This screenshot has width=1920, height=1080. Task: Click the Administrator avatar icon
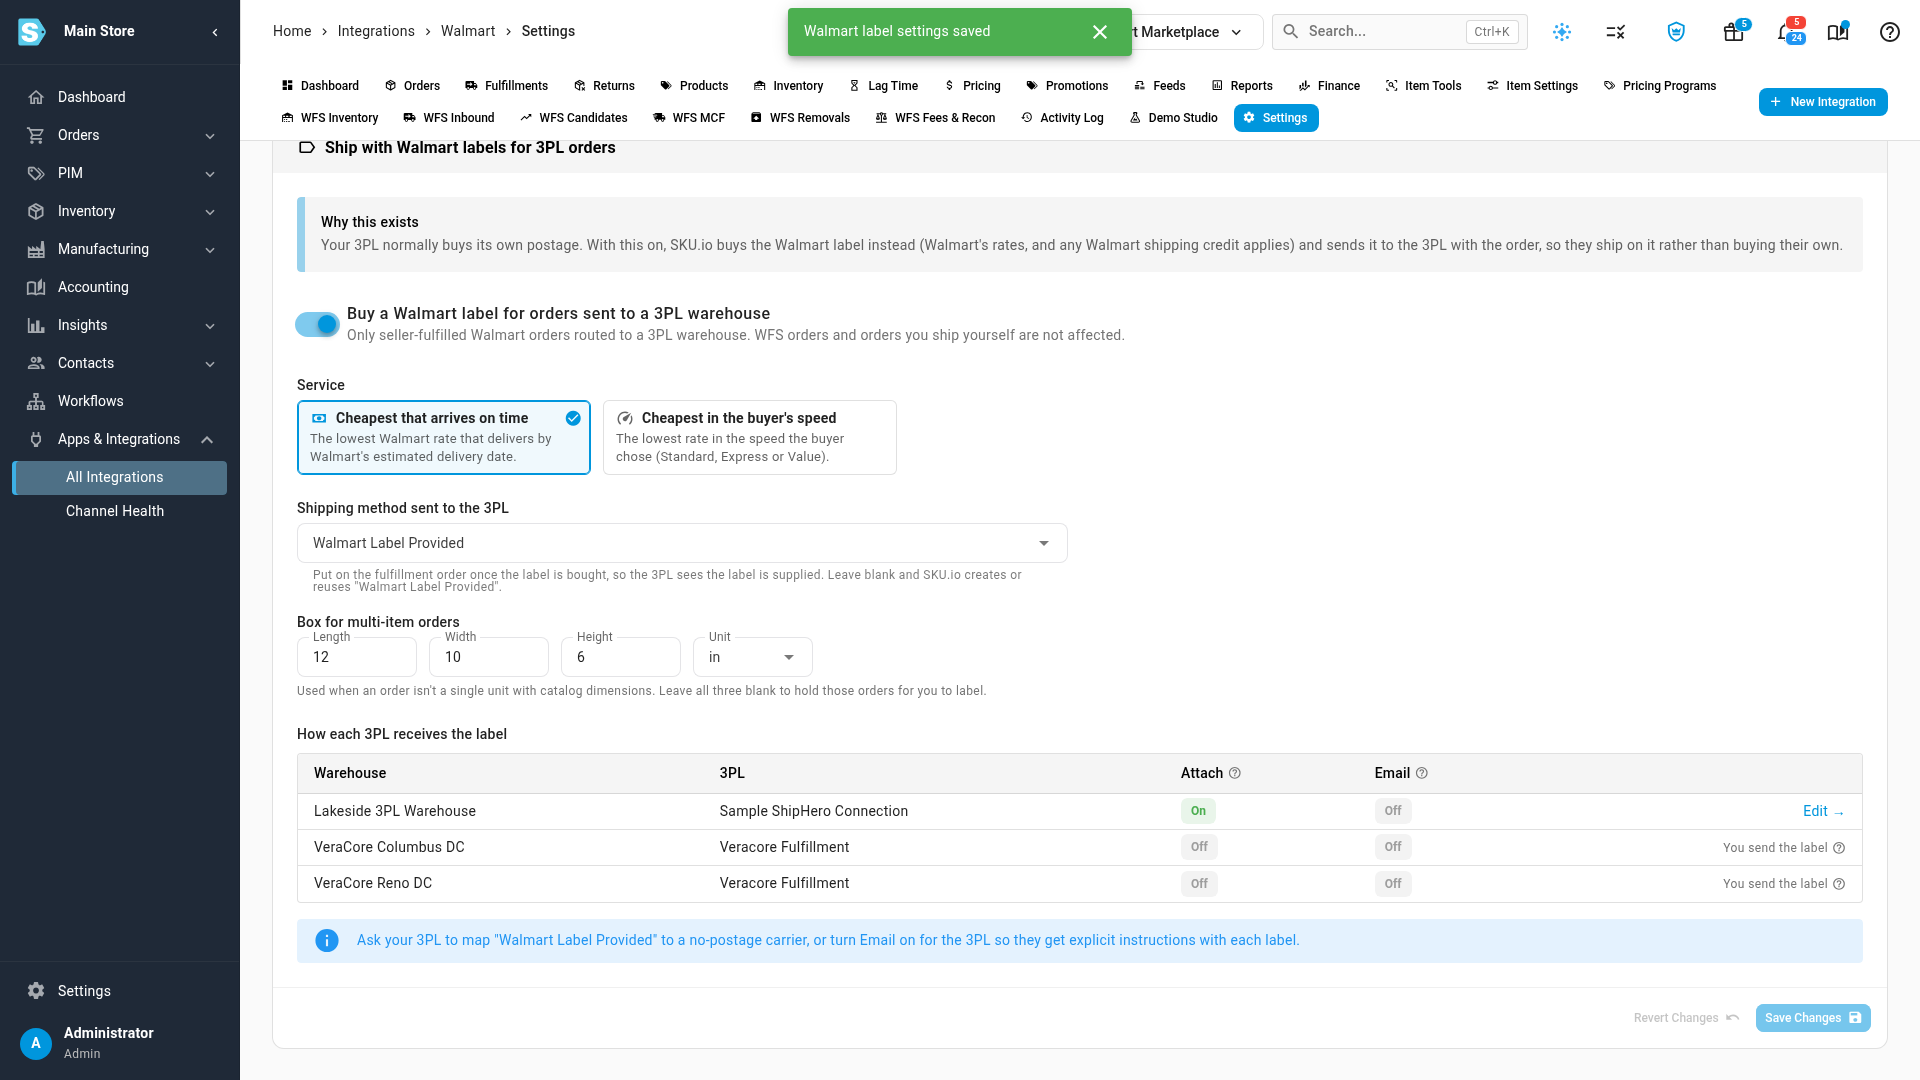tap(36, 1043)
